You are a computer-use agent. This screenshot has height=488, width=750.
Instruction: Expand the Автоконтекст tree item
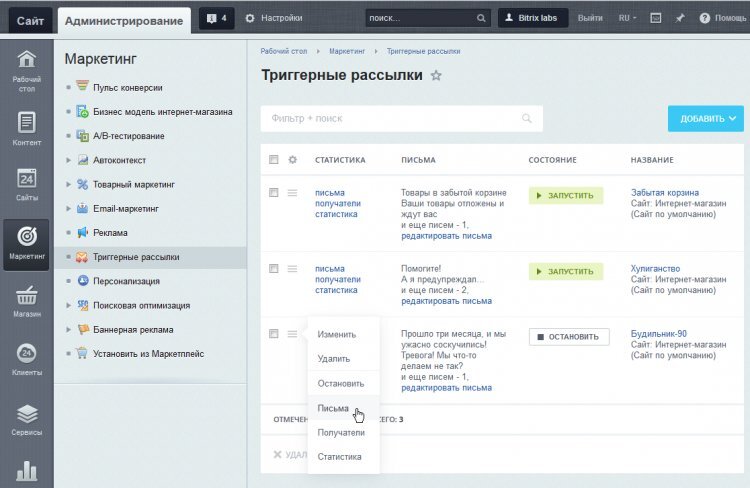[68, 160]
